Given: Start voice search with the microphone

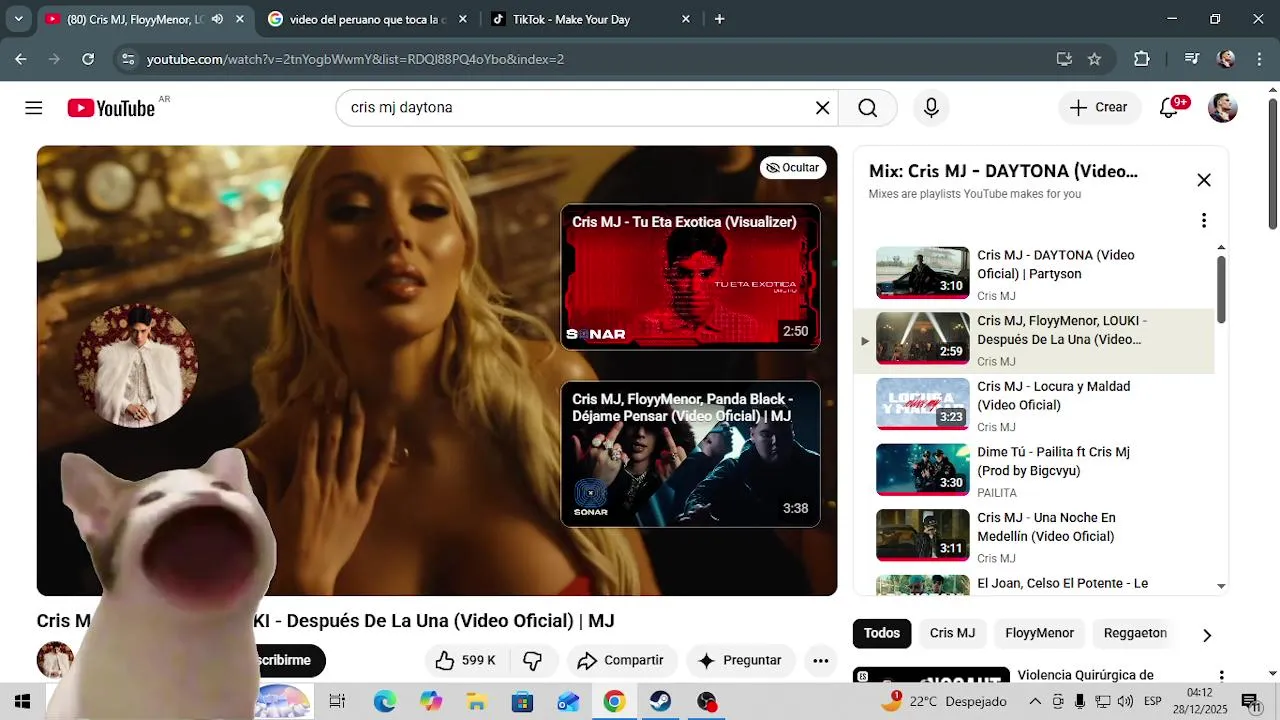Looking at the screenshot, I should tap(931, 108).
